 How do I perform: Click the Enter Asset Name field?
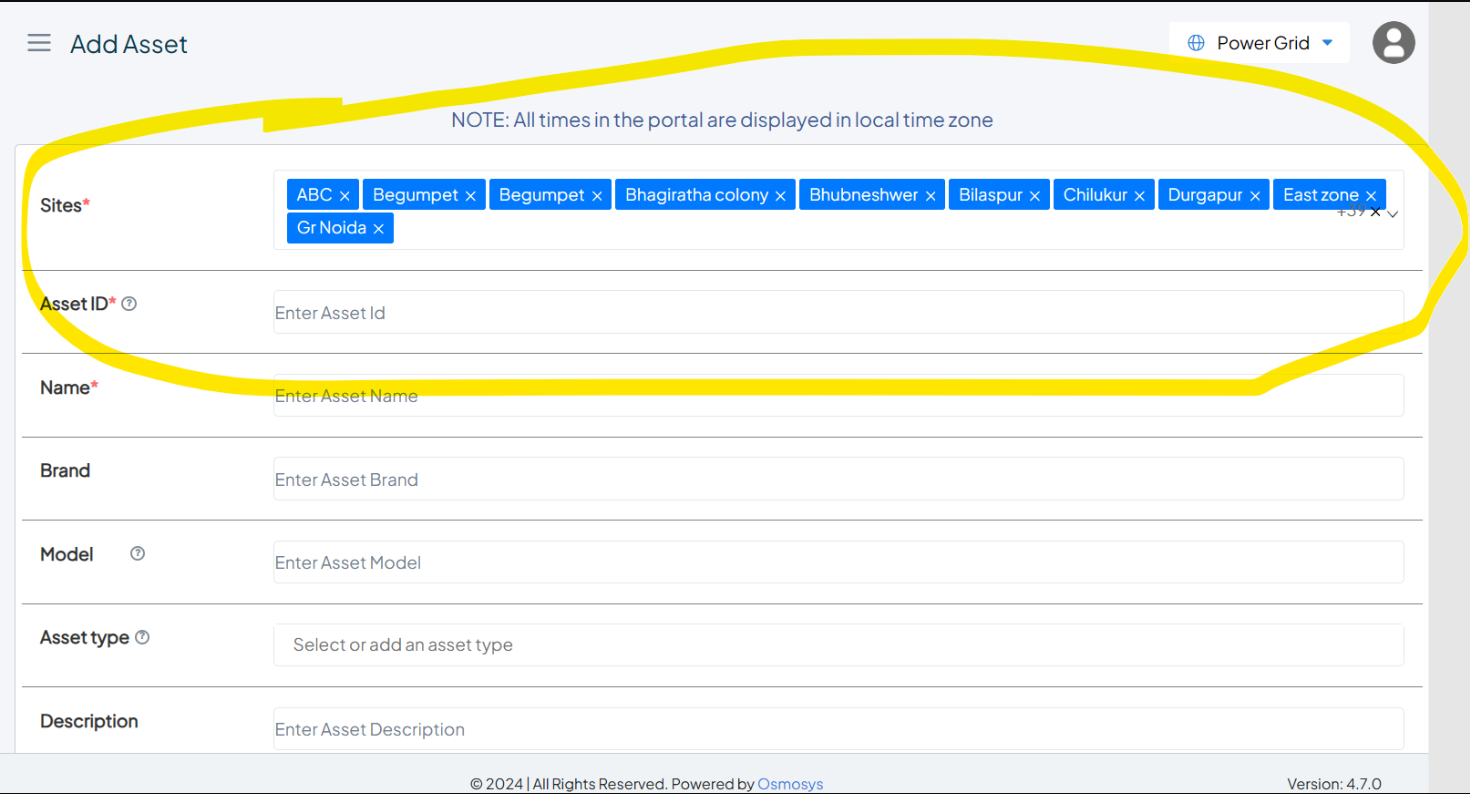(x=838, y=396)
